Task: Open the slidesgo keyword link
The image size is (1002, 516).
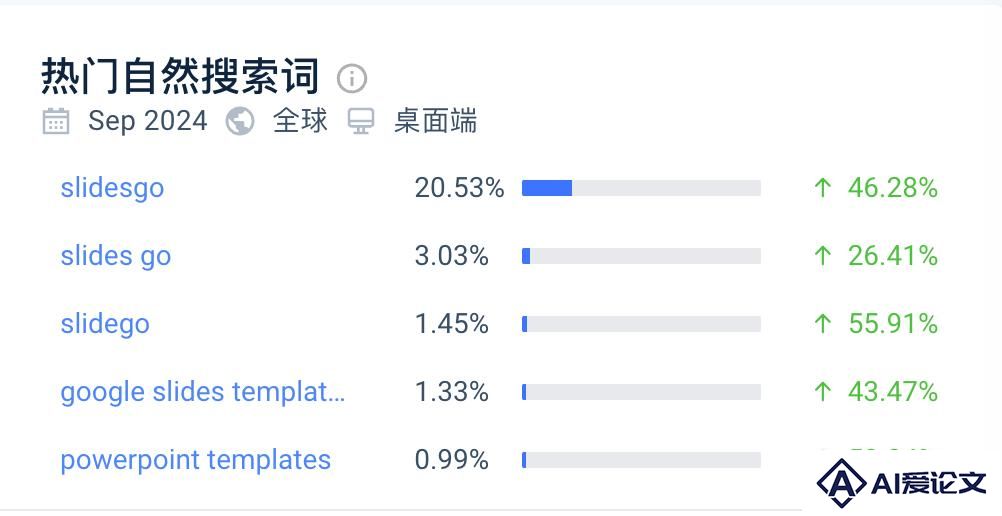Action: (112, 189)
